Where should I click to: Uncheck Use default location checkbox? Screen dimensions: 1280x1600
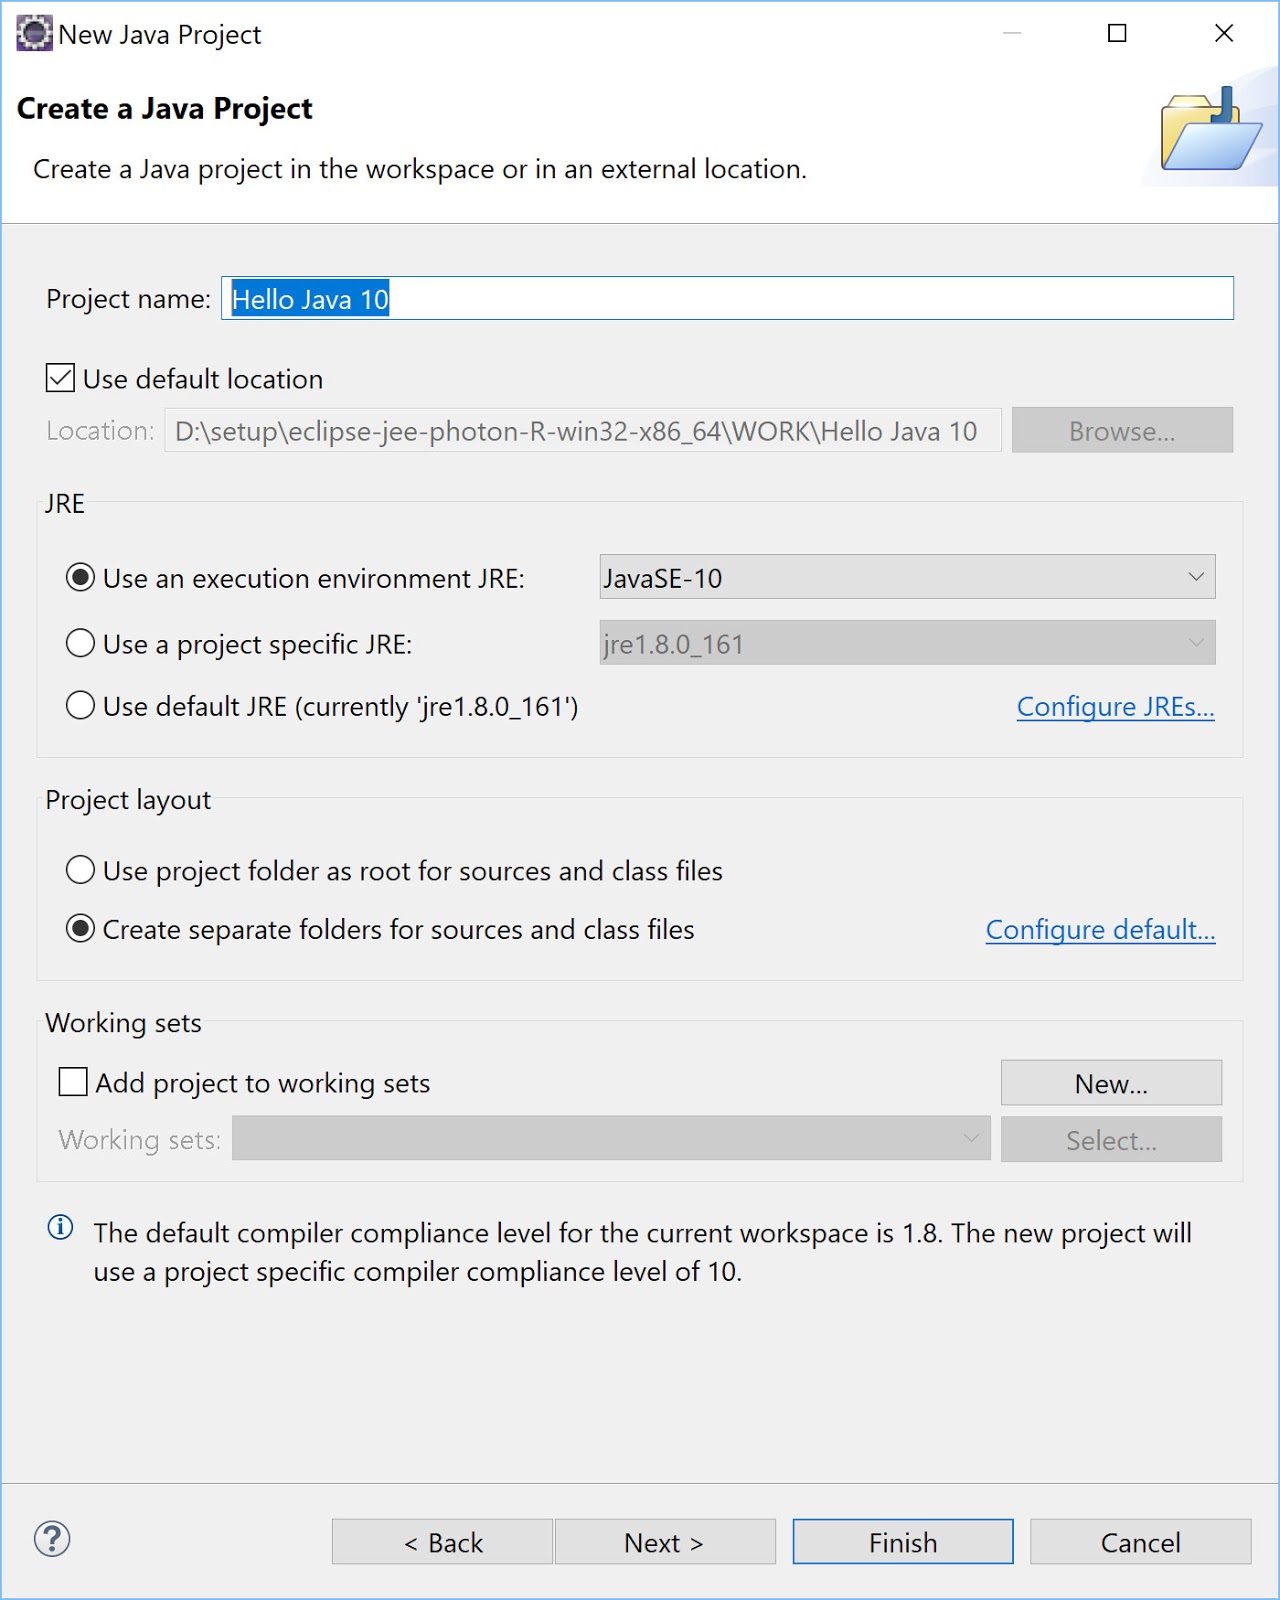pos(60,378)
